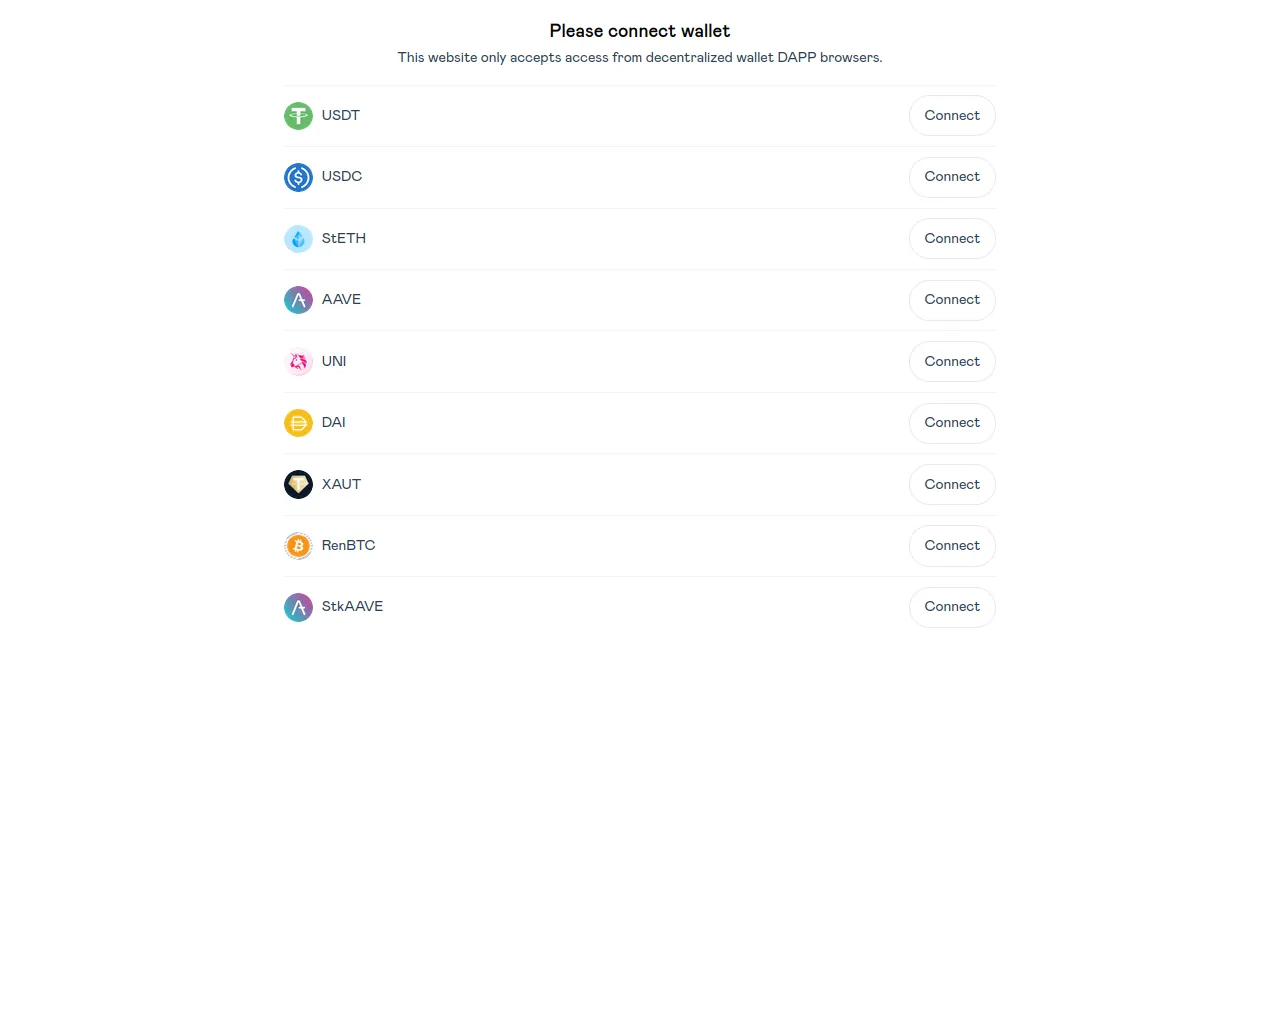Connect wallet for USDC
The width and height of the screenshot is (1280, 1024).
coord(952,177)
